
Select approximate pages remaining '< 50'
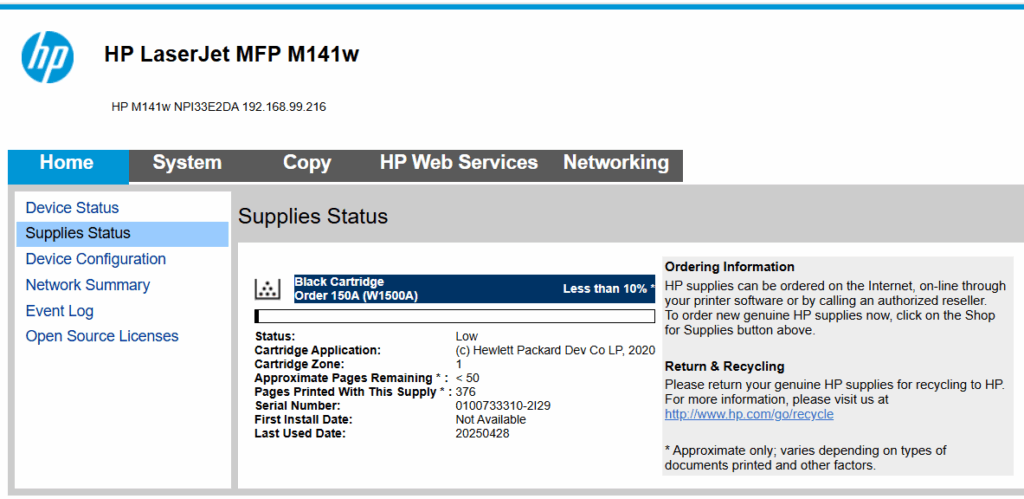468,378
